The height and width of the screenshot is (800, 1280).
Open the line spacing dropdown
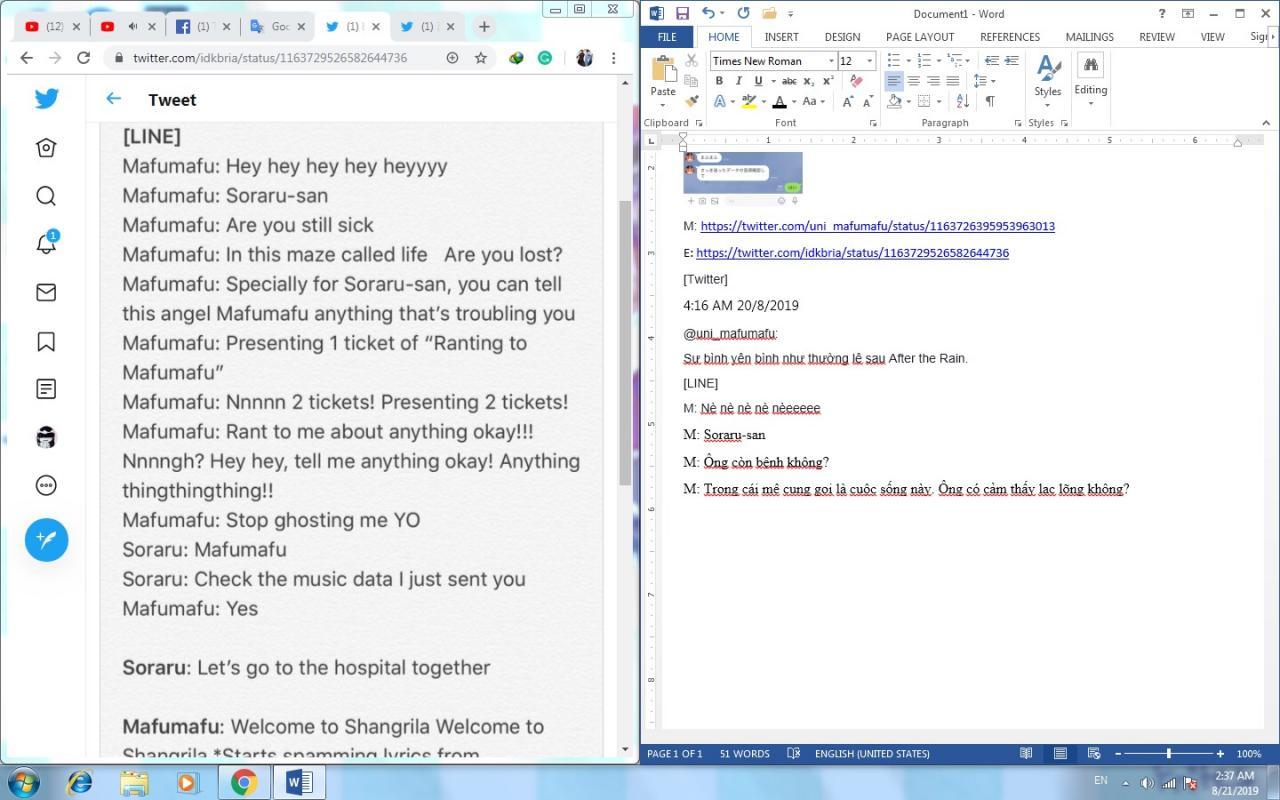point(985,81)
